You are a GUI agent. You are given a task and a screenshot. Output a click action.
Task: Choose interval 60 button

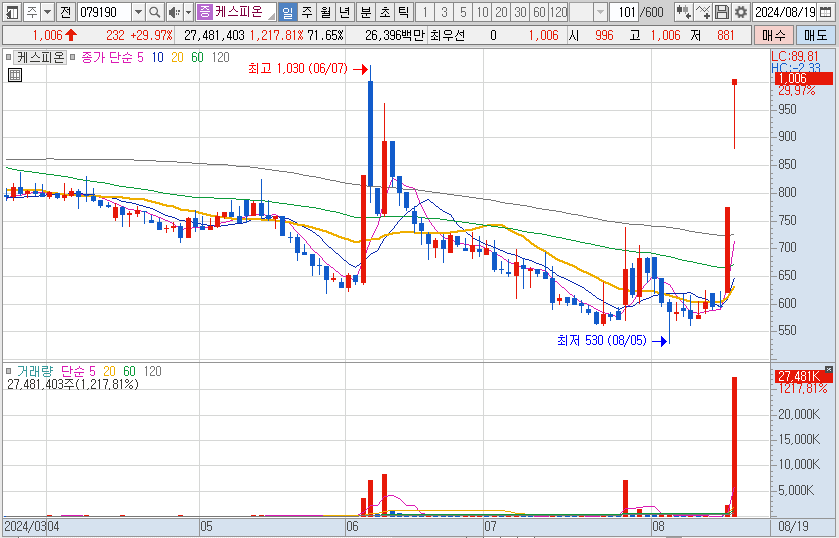point(539,11)
